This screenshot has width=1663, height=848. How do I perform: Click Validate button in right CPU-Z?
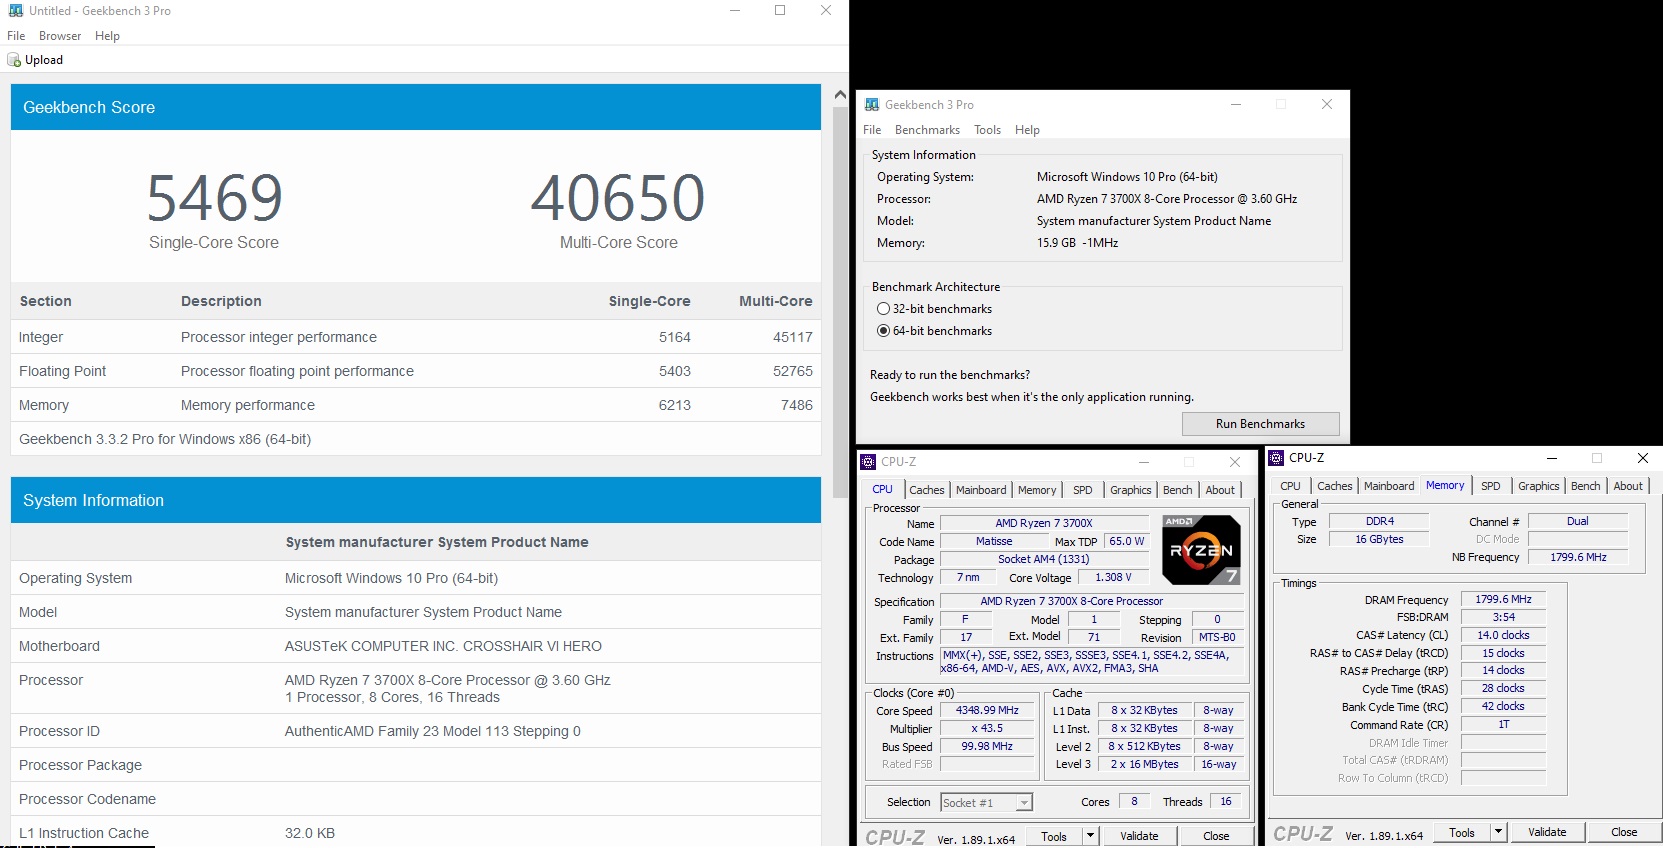(x=1547, y=832)
